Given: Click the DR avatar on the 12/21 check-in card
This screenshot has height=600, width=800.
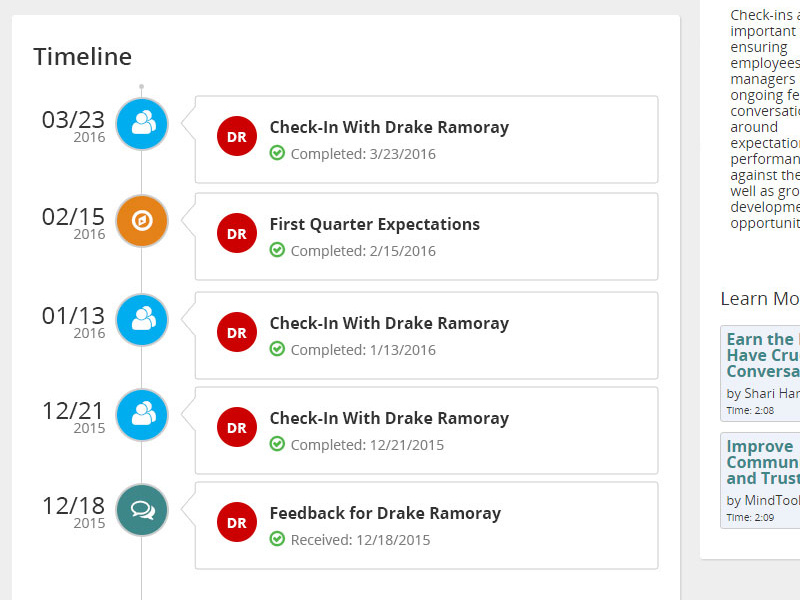Looking at the screenshot, I should click(237, 427).
